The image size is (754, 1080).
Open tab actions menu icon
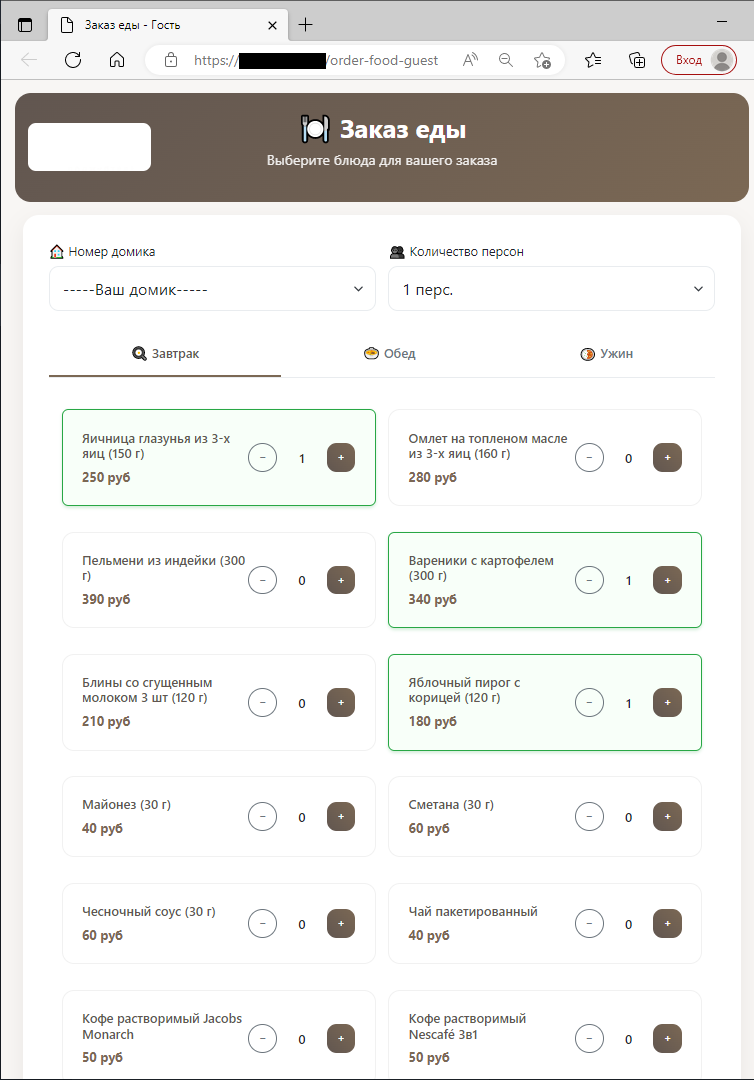coord(26,25)
